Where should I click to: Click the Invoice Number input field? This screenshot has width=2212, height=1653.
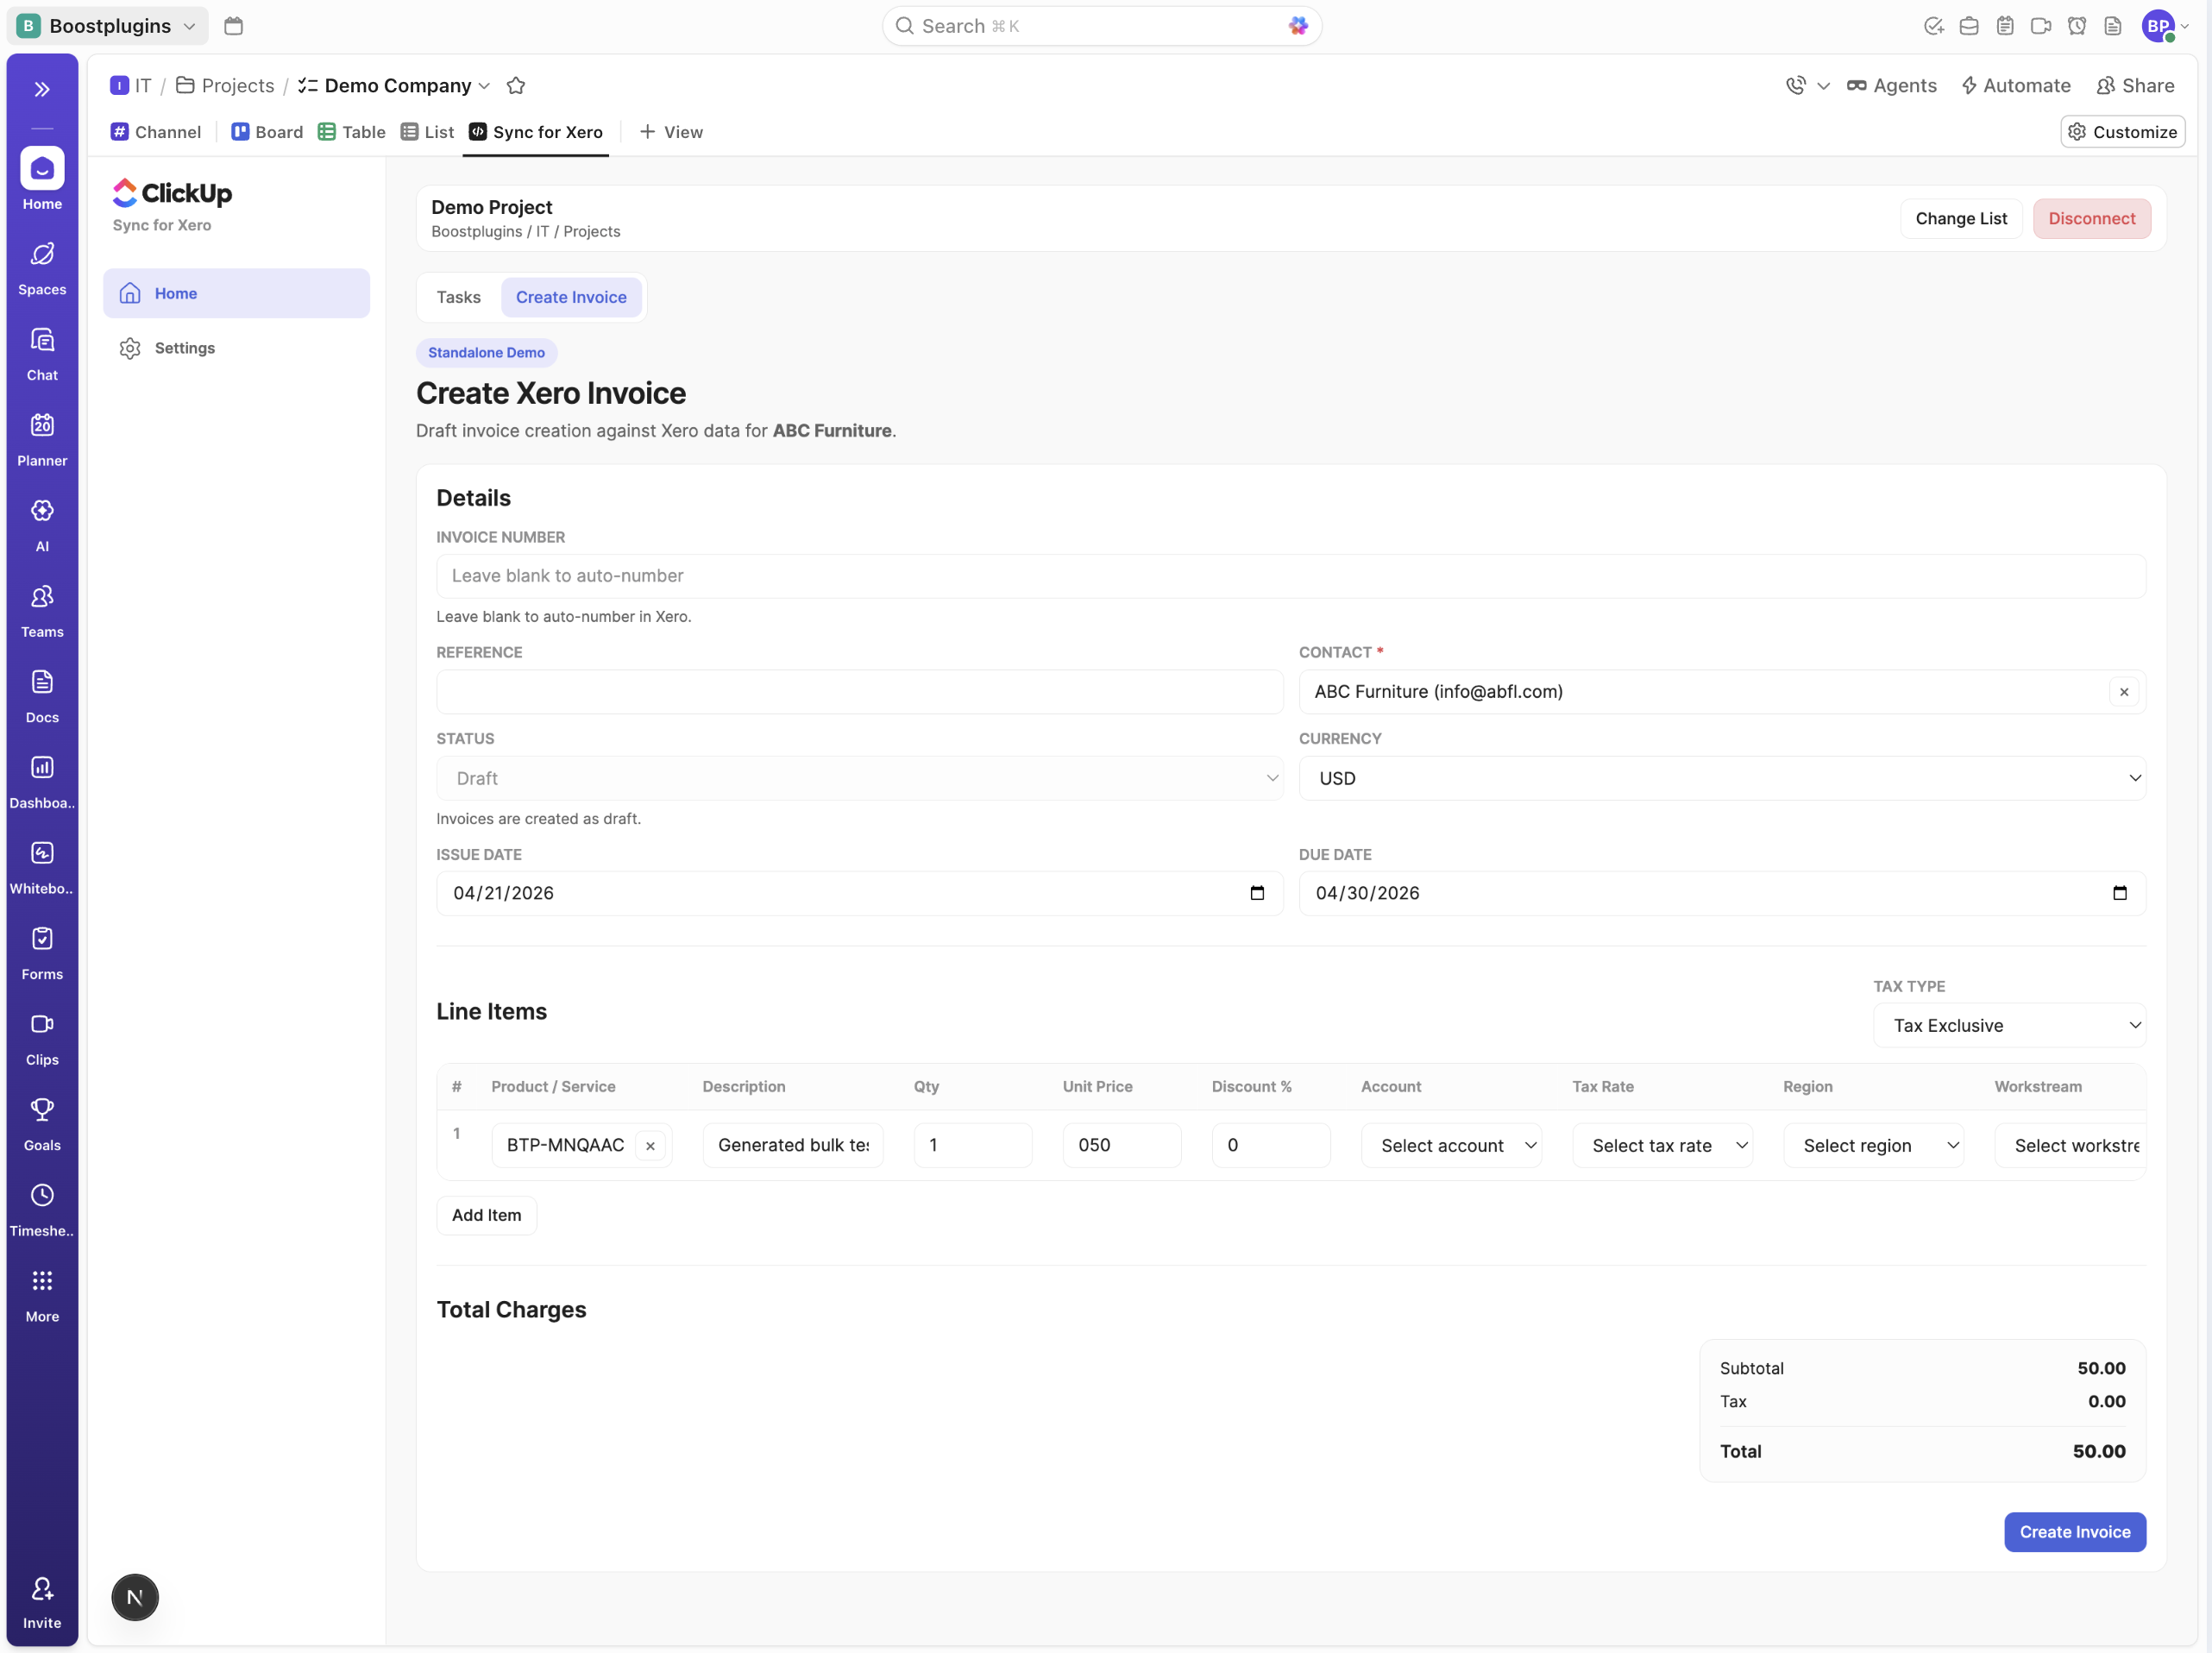point(1290,576)
